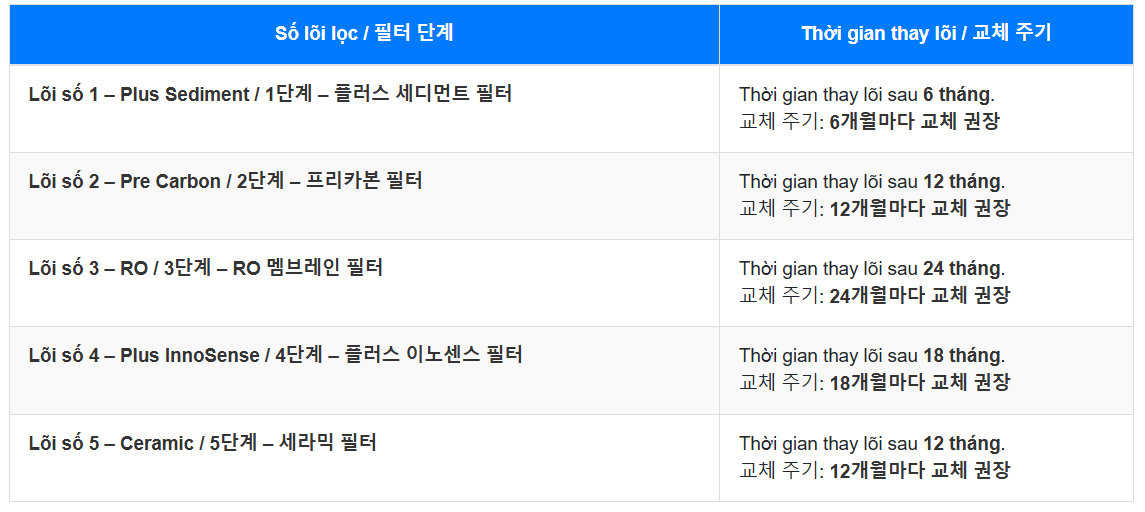
Task: Click the Pre Carbon row's '12개월마다 교체 권장' line
Action: coord(874,209)
